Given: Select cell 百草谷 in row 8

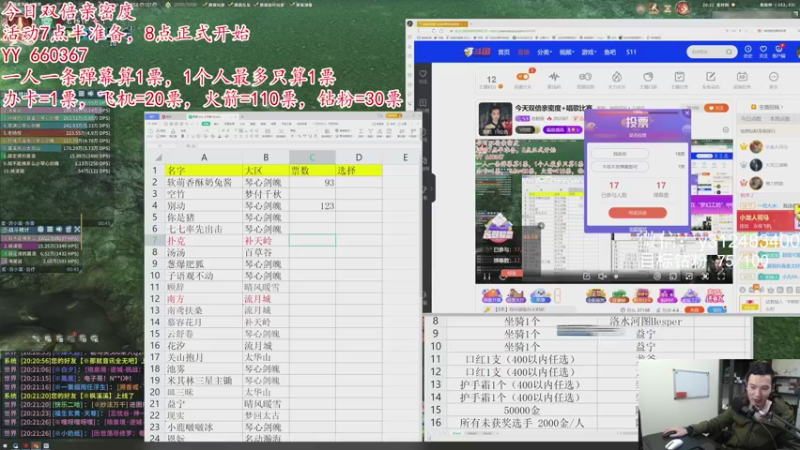Looking at the screenshot, I should pos(266,253).
